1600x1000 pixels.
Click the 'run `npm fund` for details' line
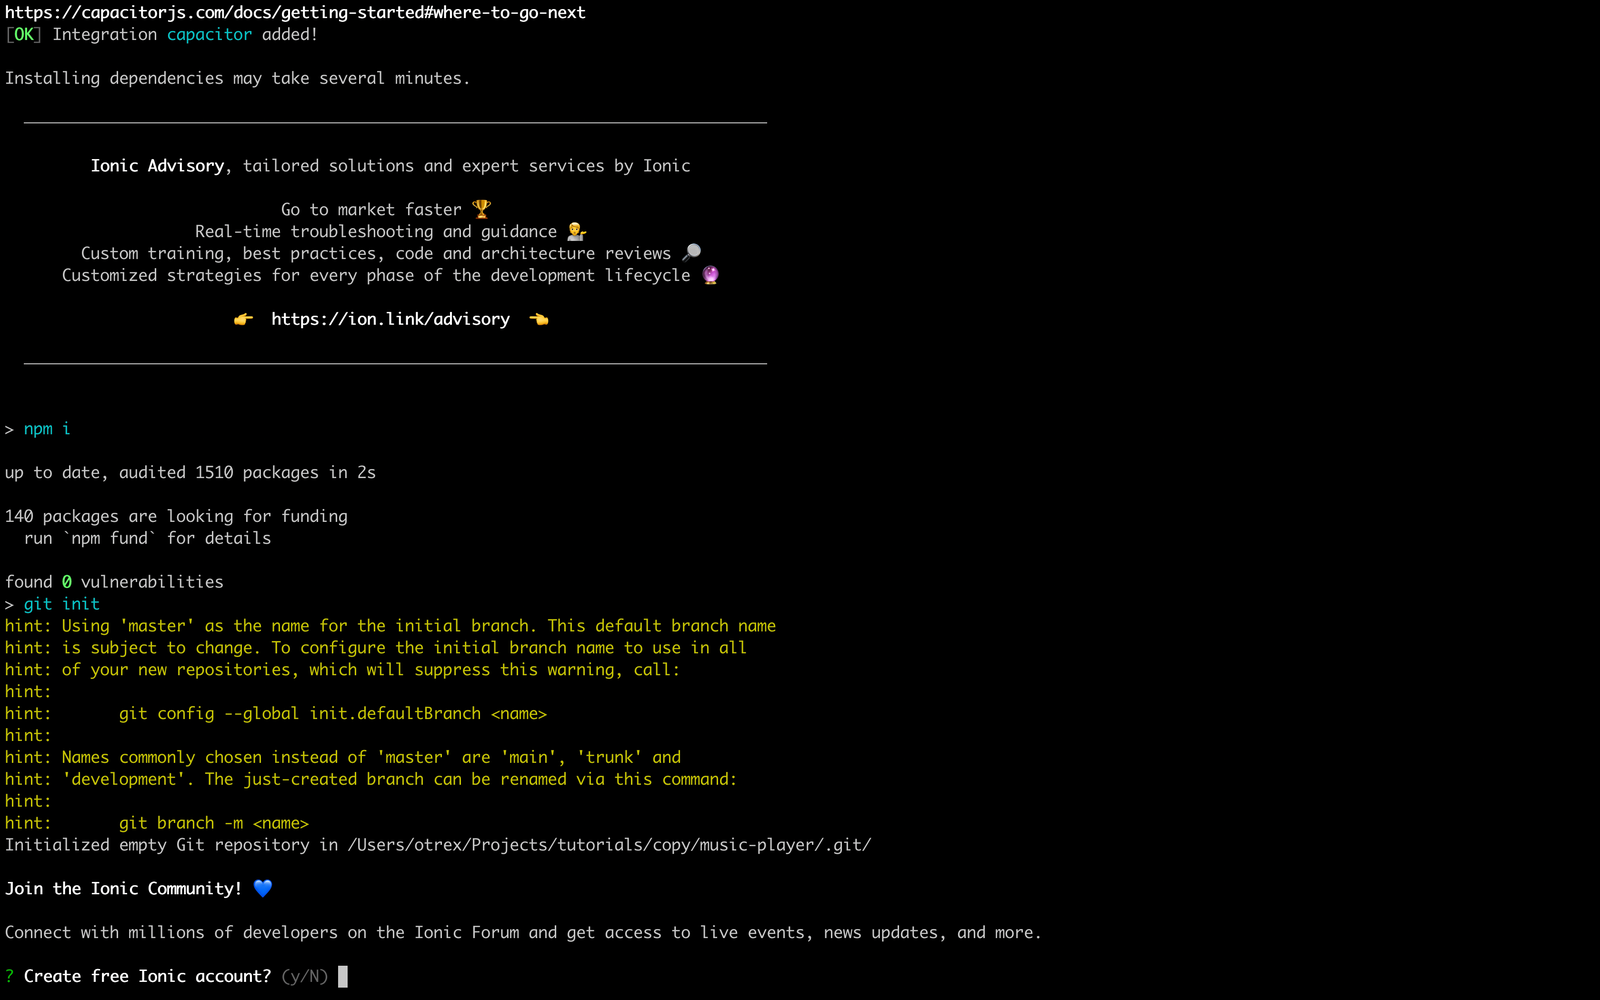tap(147, 538)
